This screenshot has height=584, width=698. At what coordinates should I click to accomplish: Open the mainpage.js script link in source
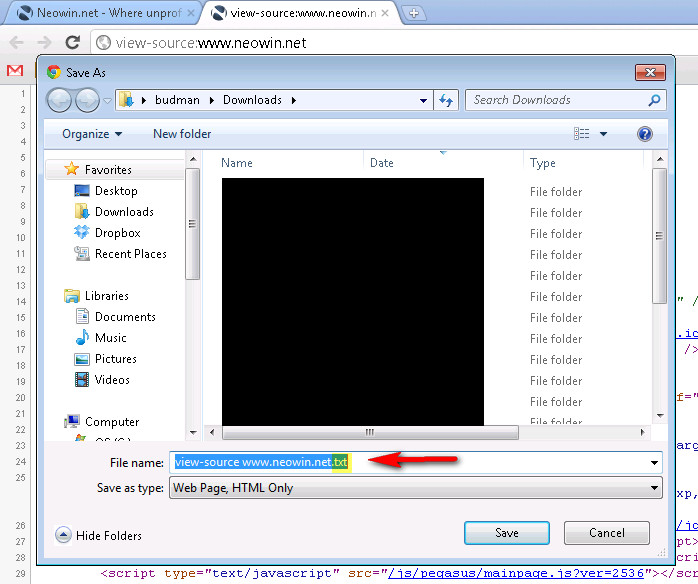tap(516, 573)
